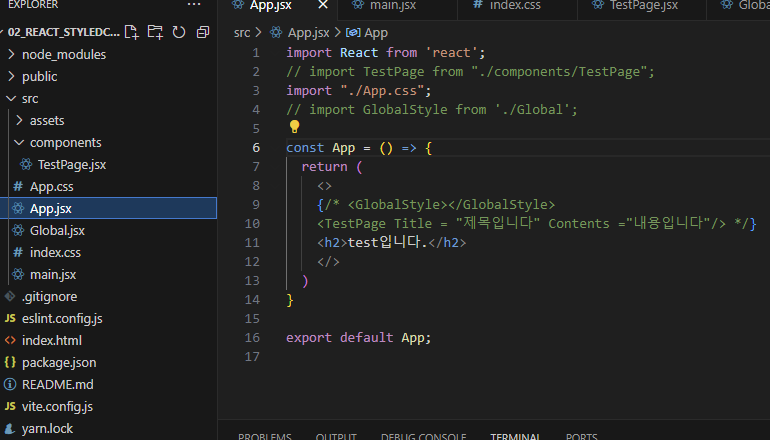Click the New File icon in Explorer
The width and height of the screenshot is (770, 440).
coord(131,32)
